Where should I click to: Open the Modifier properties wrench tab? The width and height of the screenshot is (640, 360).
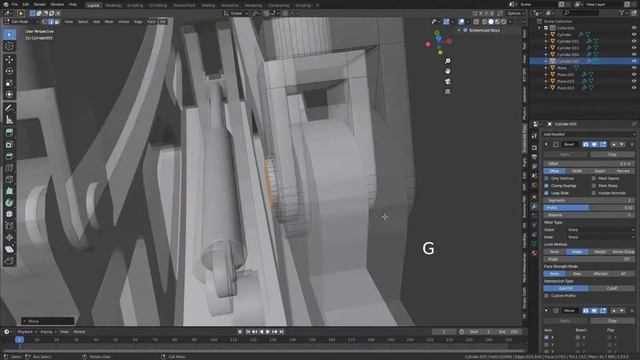coord(534,207)
